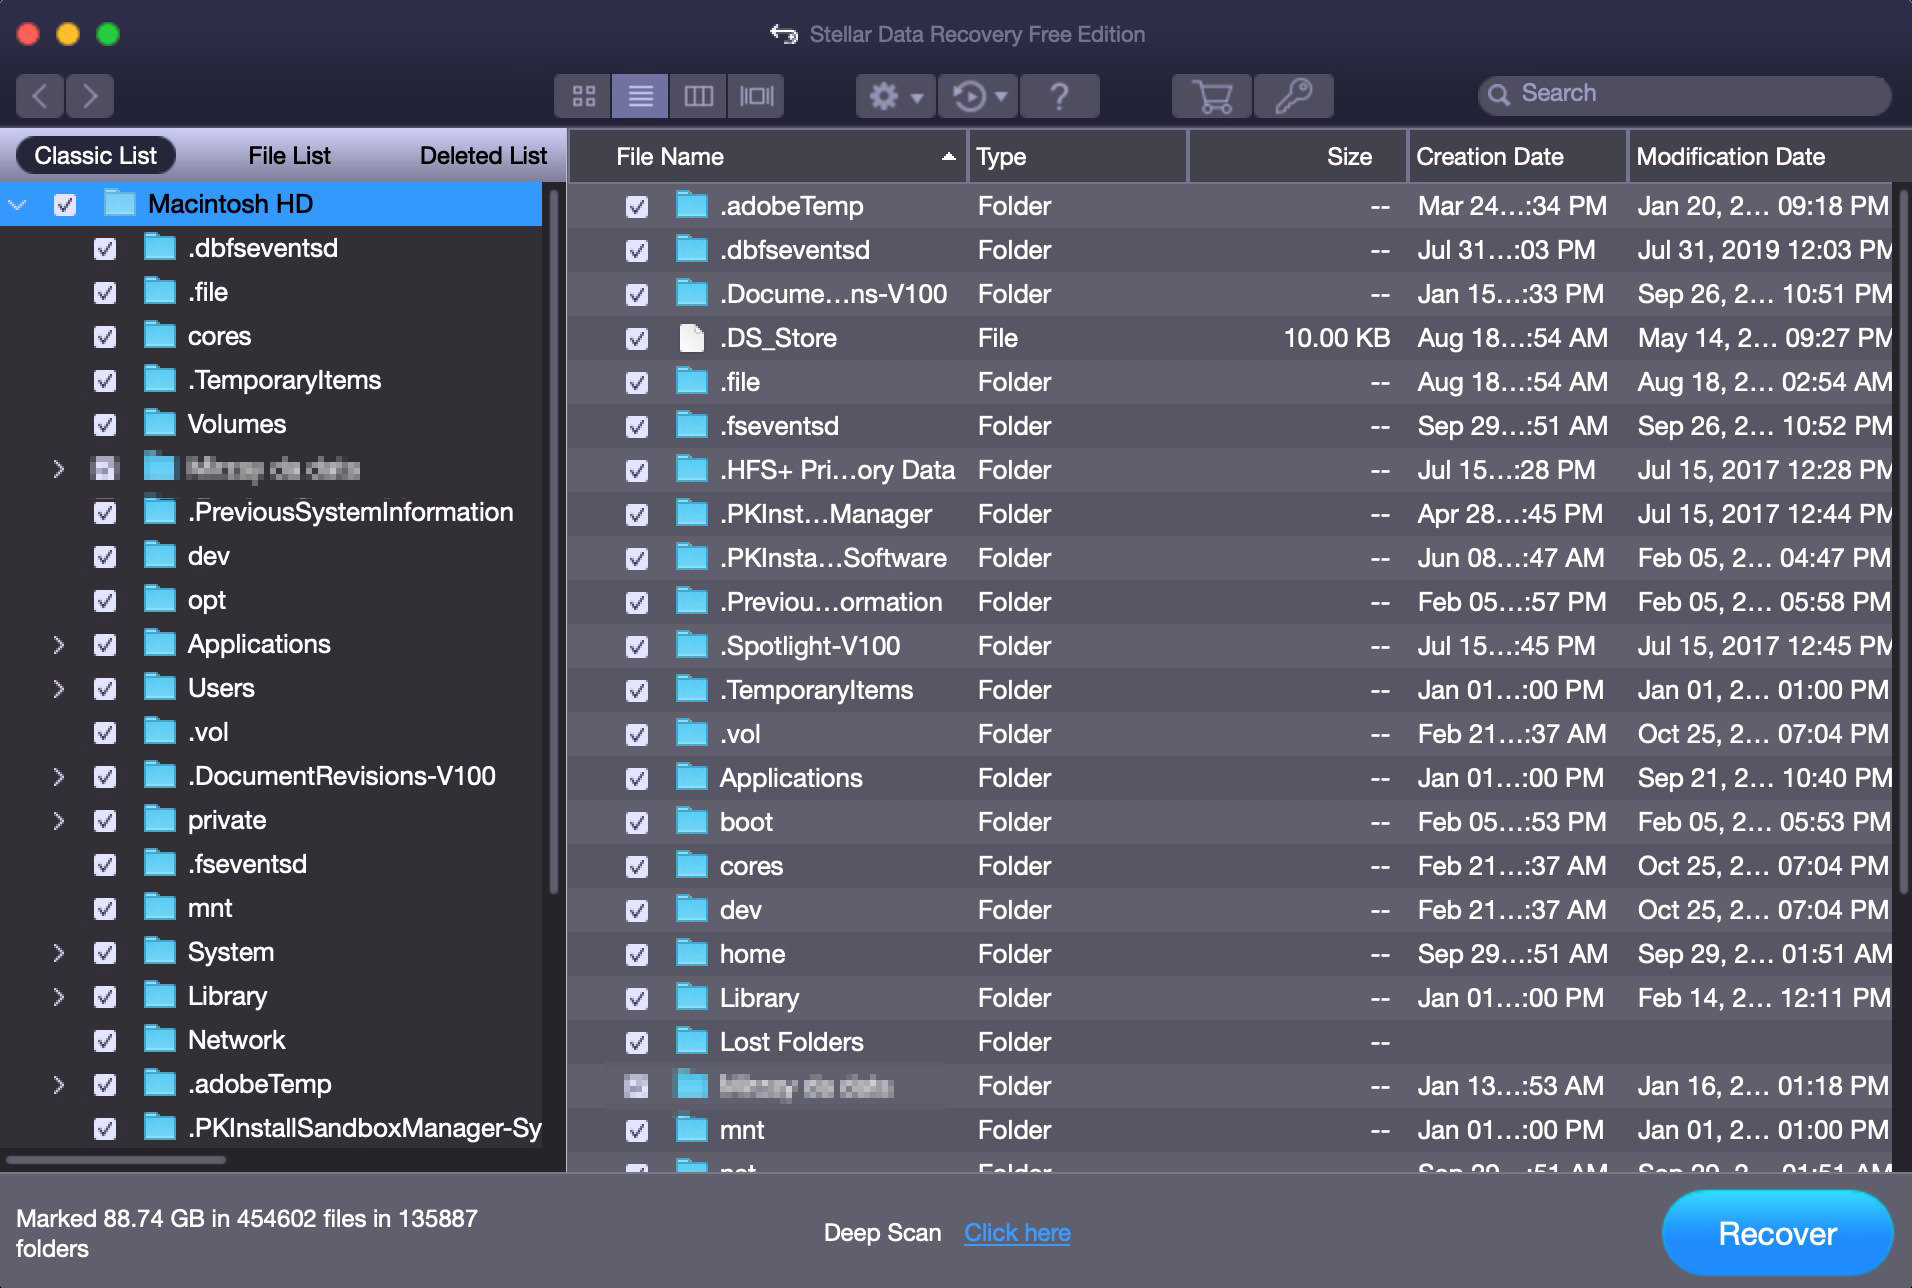Image resolution: width=1912 pixels, height=1288 pixels.
Task: Sort by Modification Date column header
Action: pos(1770,156)
